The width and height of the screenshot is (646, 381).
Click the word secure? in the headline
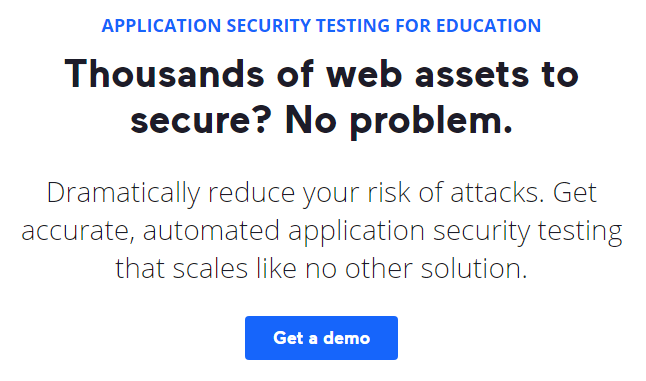pyautogui.click(x=201, y=120)
